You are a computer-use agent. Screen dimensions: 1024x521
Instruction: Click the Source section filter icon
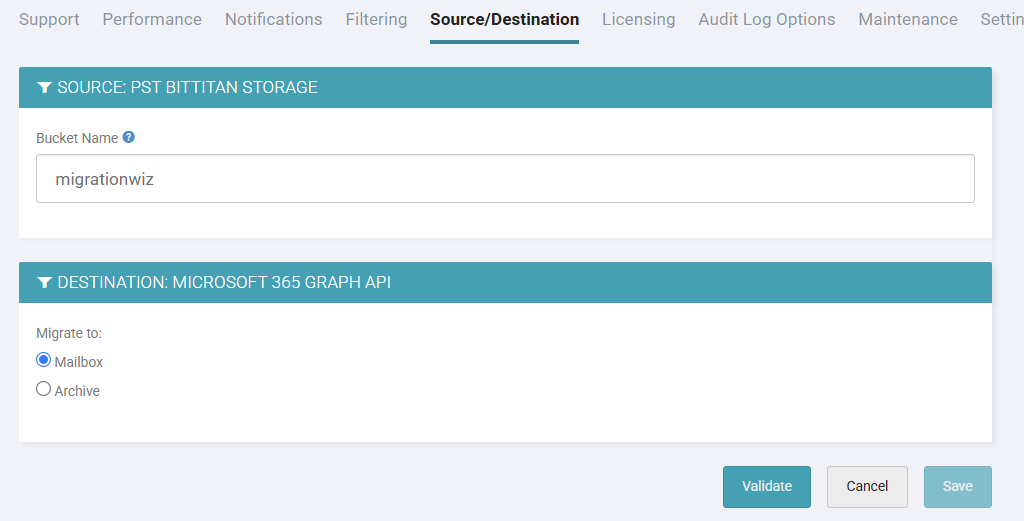point(44,87)
